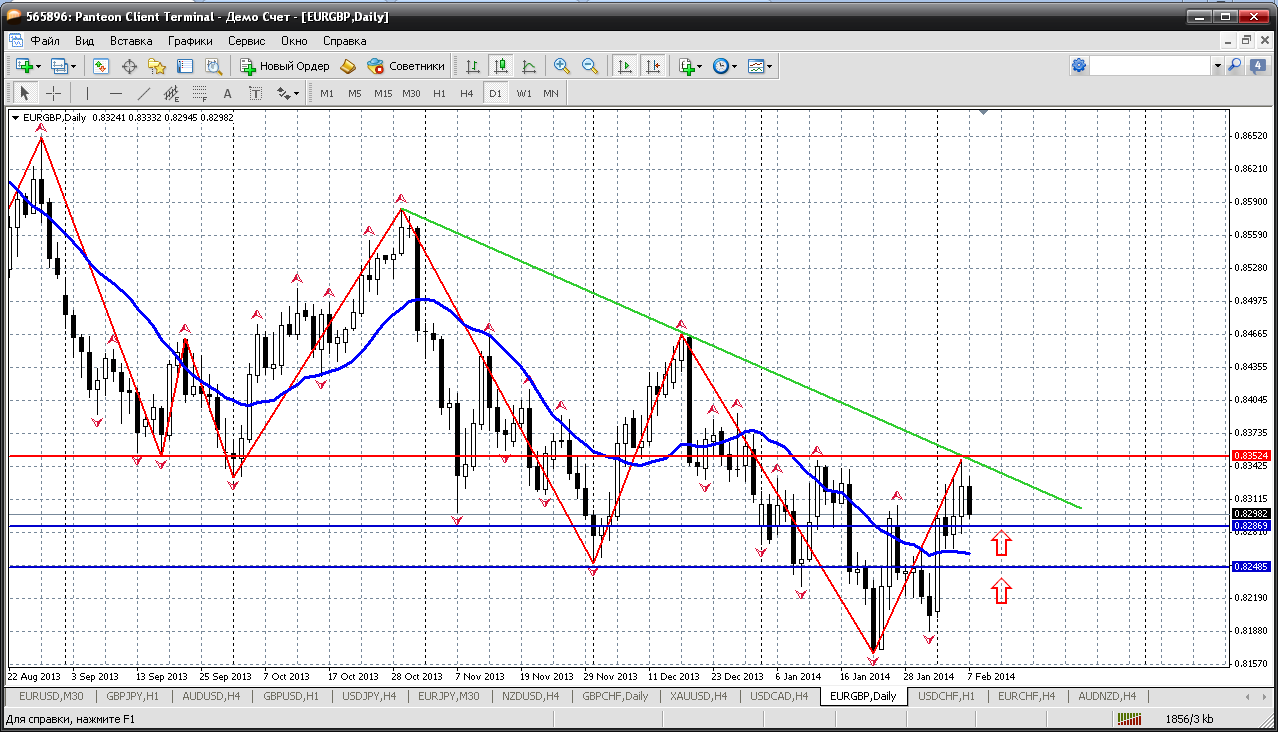The width and height of the screenshot is (1278, 732).
Task: Click the 0.82485 blue price label
Action: coord(1252,566)
